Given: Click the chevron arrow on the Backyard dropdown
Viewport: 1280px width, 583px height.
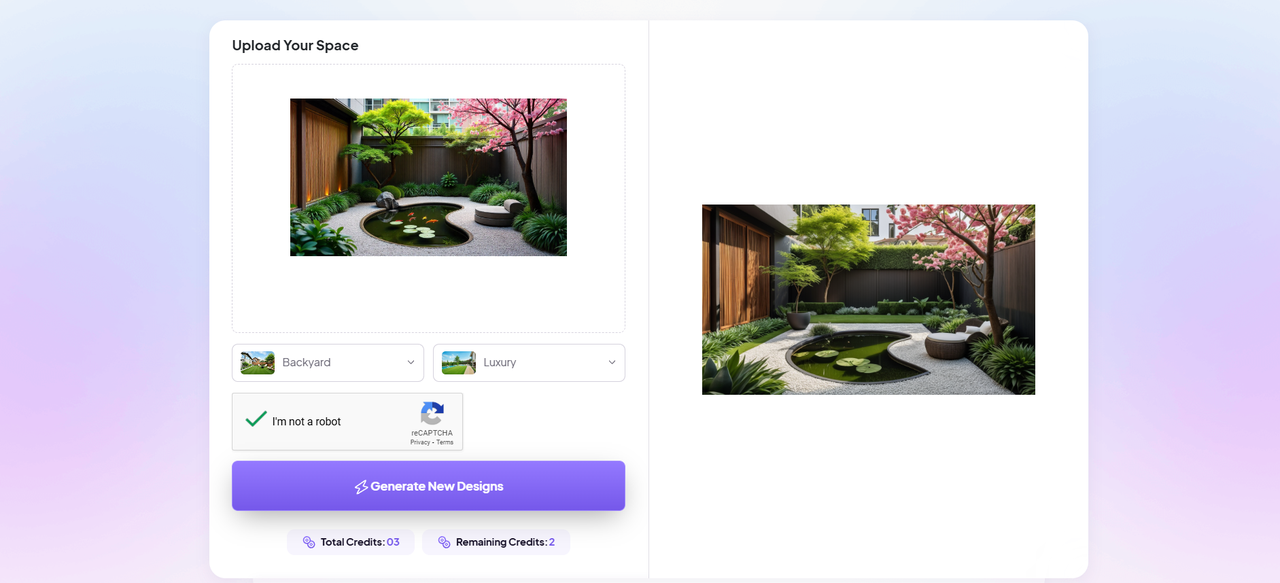Looking at the screenshot, I should tap(410, 362).
